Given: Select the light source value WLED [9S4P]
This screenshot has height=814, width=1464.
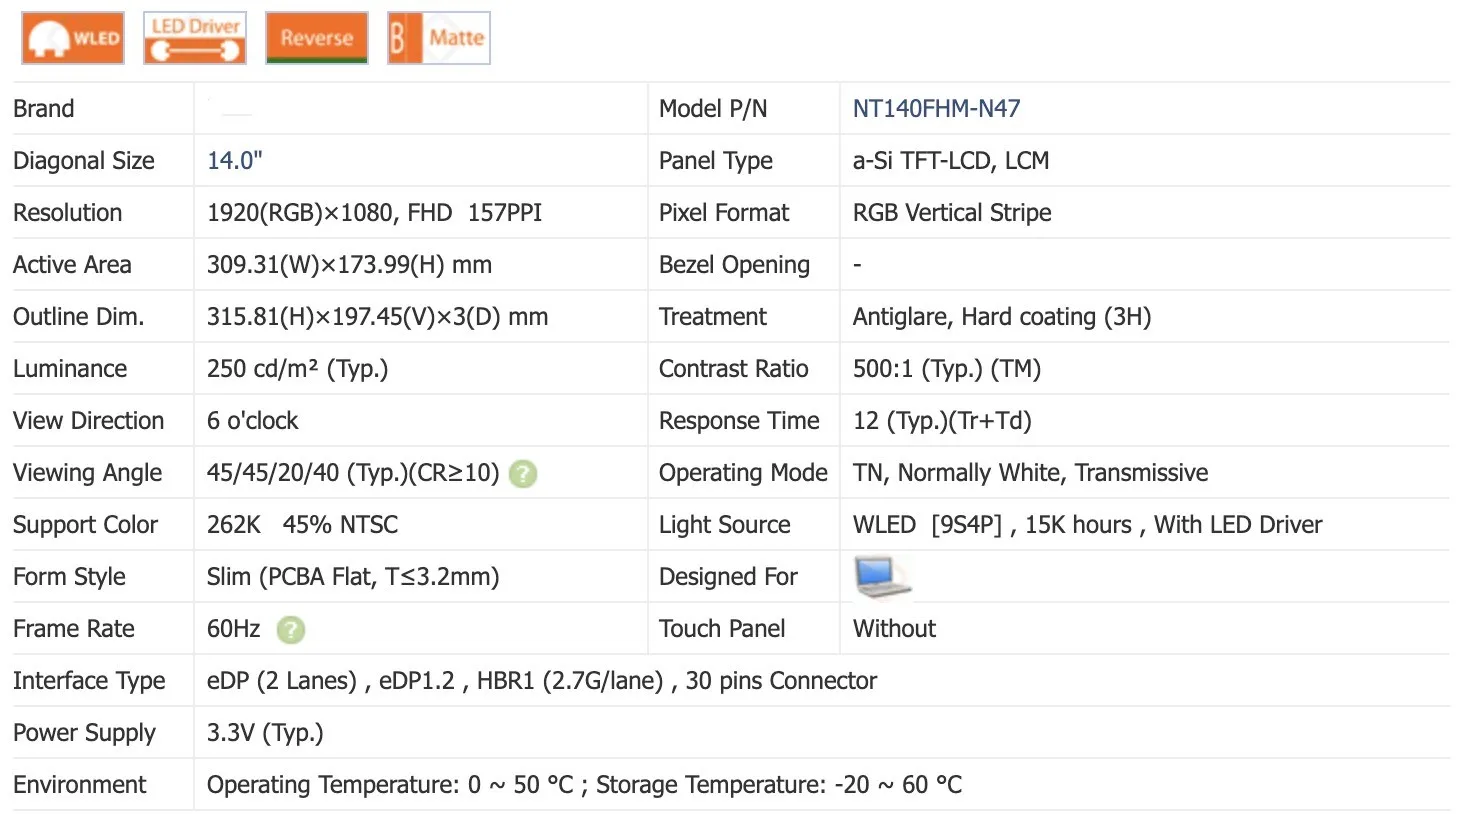Looking at the screenshot, I should tap(927, 525).
